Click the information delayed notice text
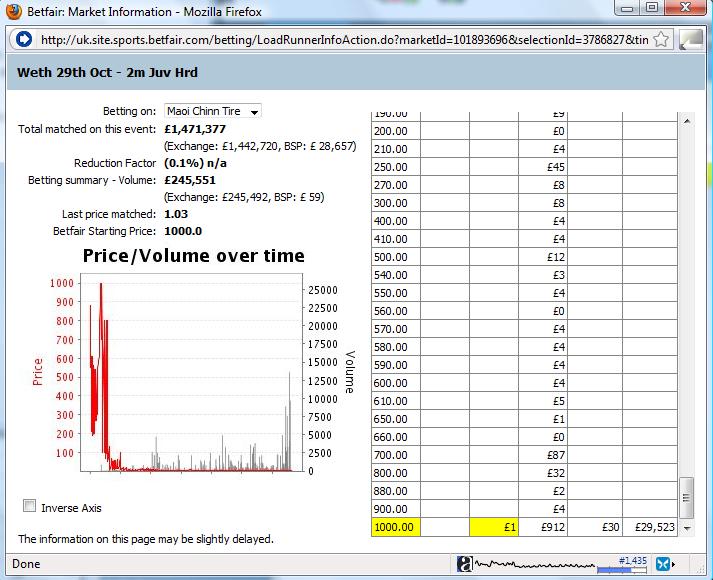 pyautogui.click(x=146, y=539)
